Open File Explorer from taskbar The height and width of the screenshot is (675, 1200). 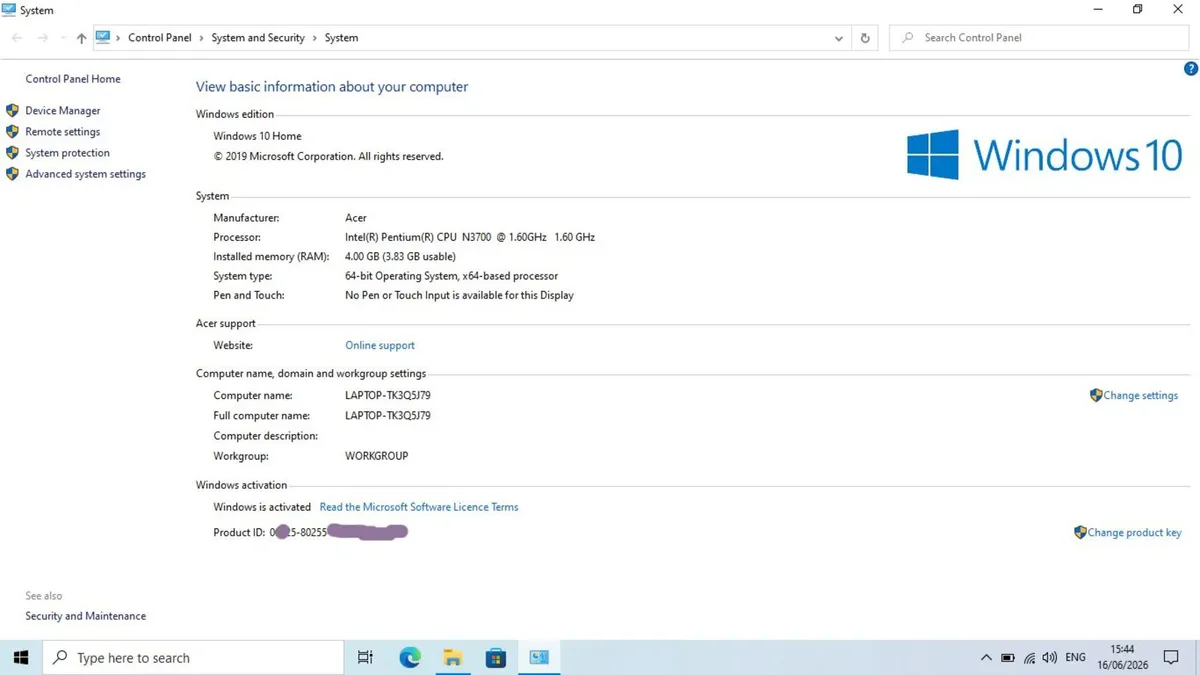[453, 657]
